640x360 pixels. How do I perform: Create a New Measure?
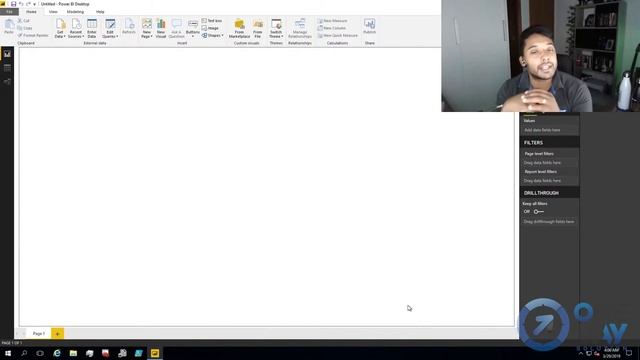coord(333,21)
